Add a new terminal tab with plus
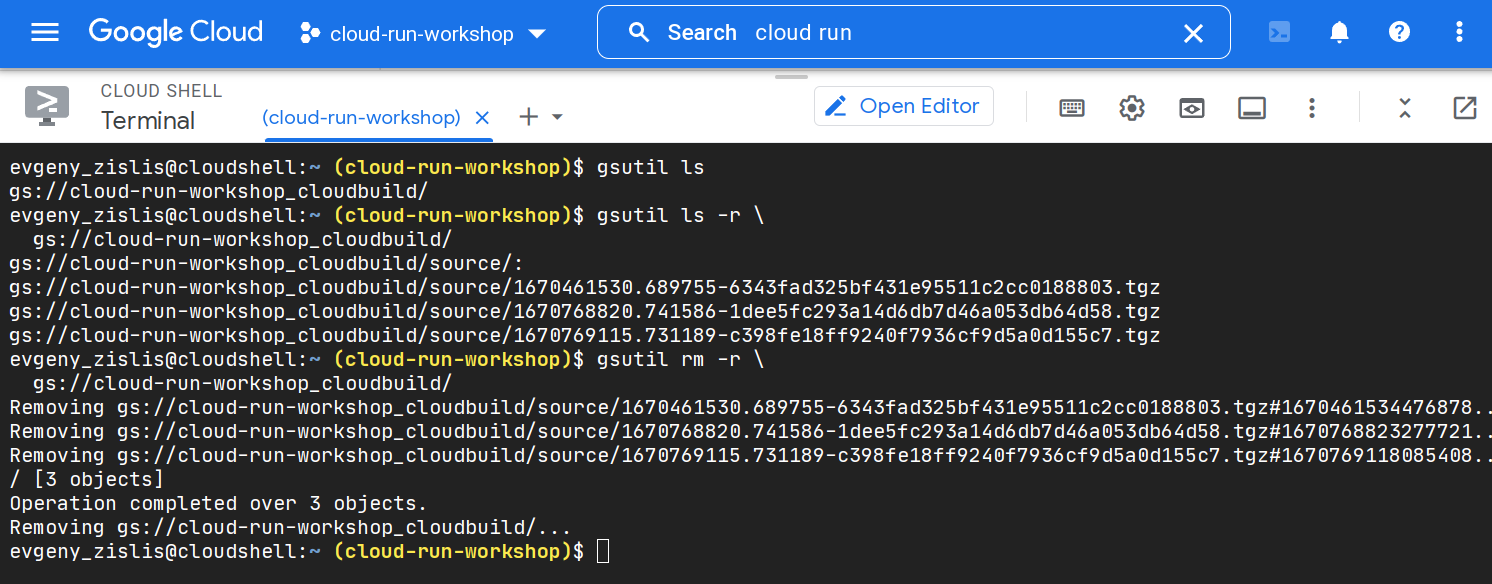This screenshot has height=584, width=1492. click(x=528, y=117)
